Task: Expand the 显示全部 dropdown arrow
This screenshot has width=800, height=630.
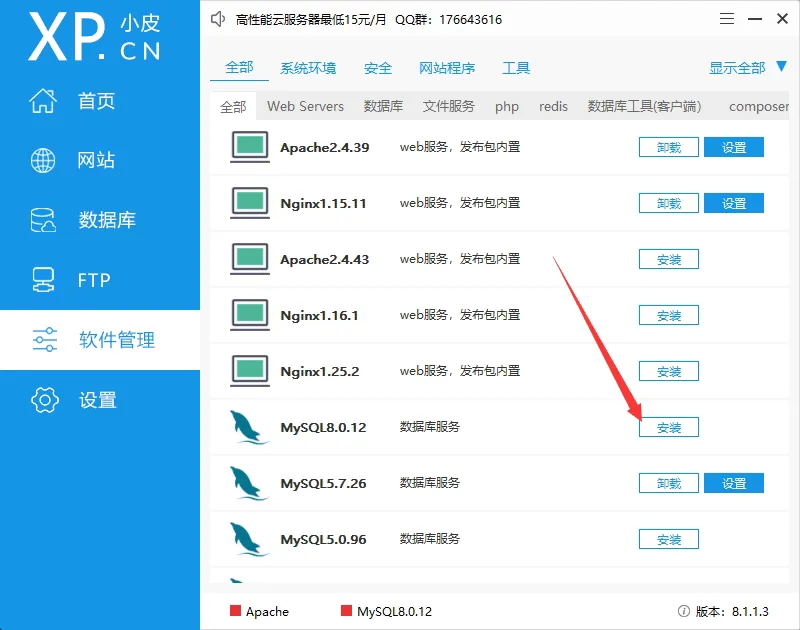Action: (782, 67)
